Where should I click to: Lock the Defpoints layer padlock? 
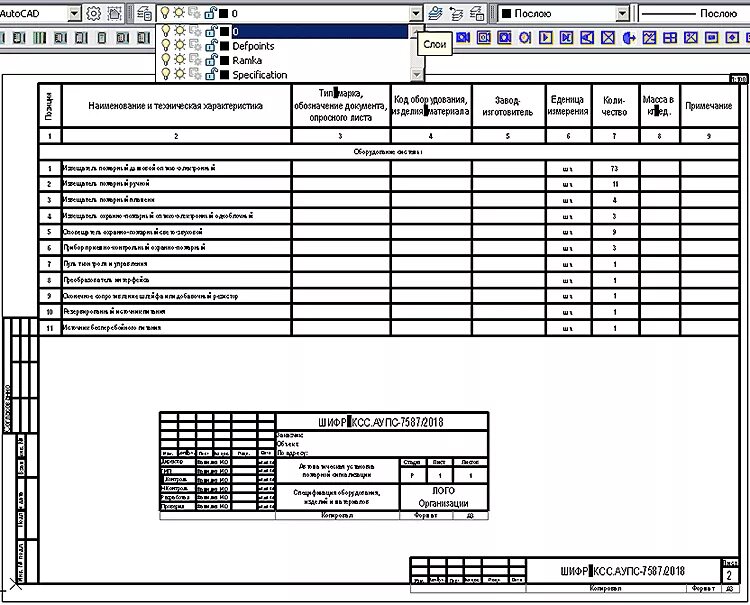[x=211, y=45]
